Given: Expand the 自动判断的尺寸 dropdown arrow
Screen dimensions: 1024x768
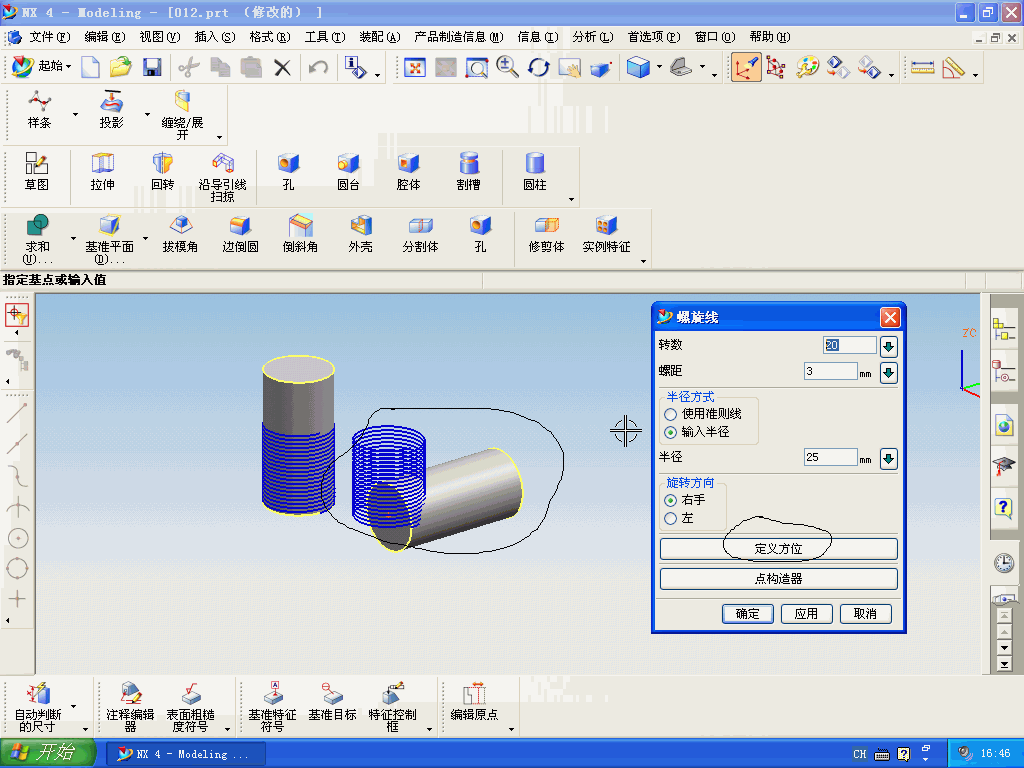Looking at the screenshot, I should 74,706.
